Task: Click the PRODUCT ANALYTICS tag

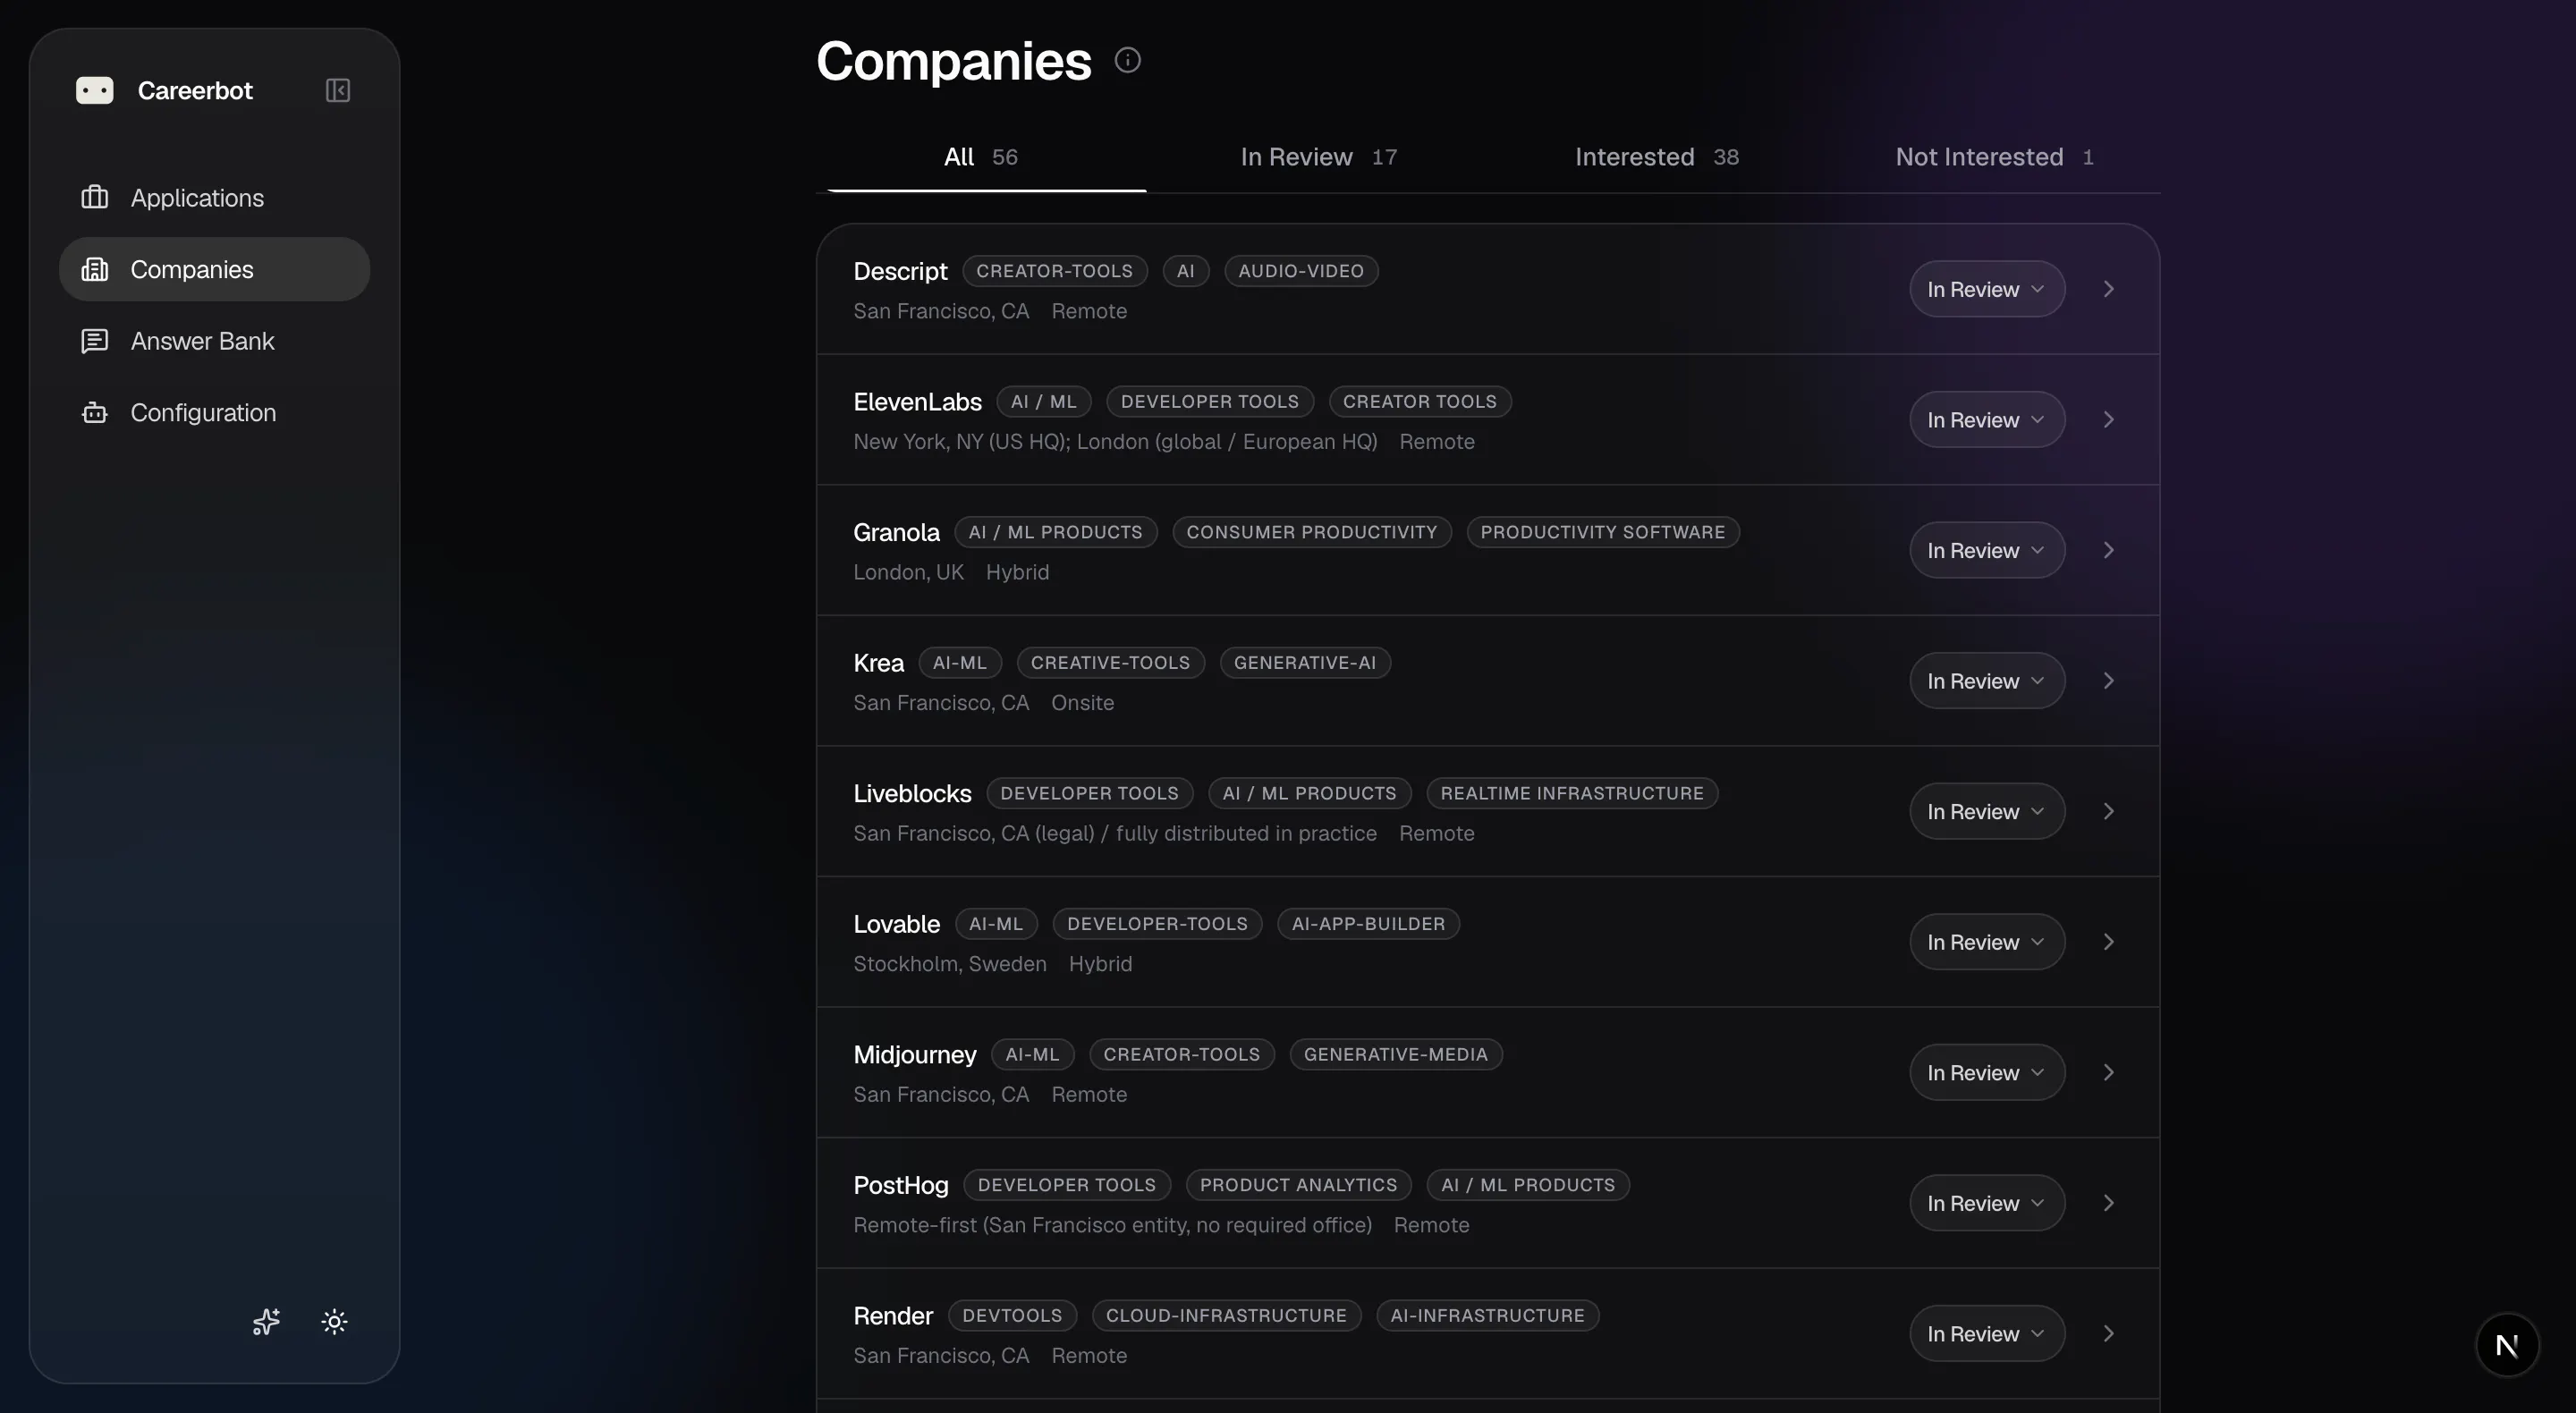Action: pyautogui.click(x=1298, y=1185)
